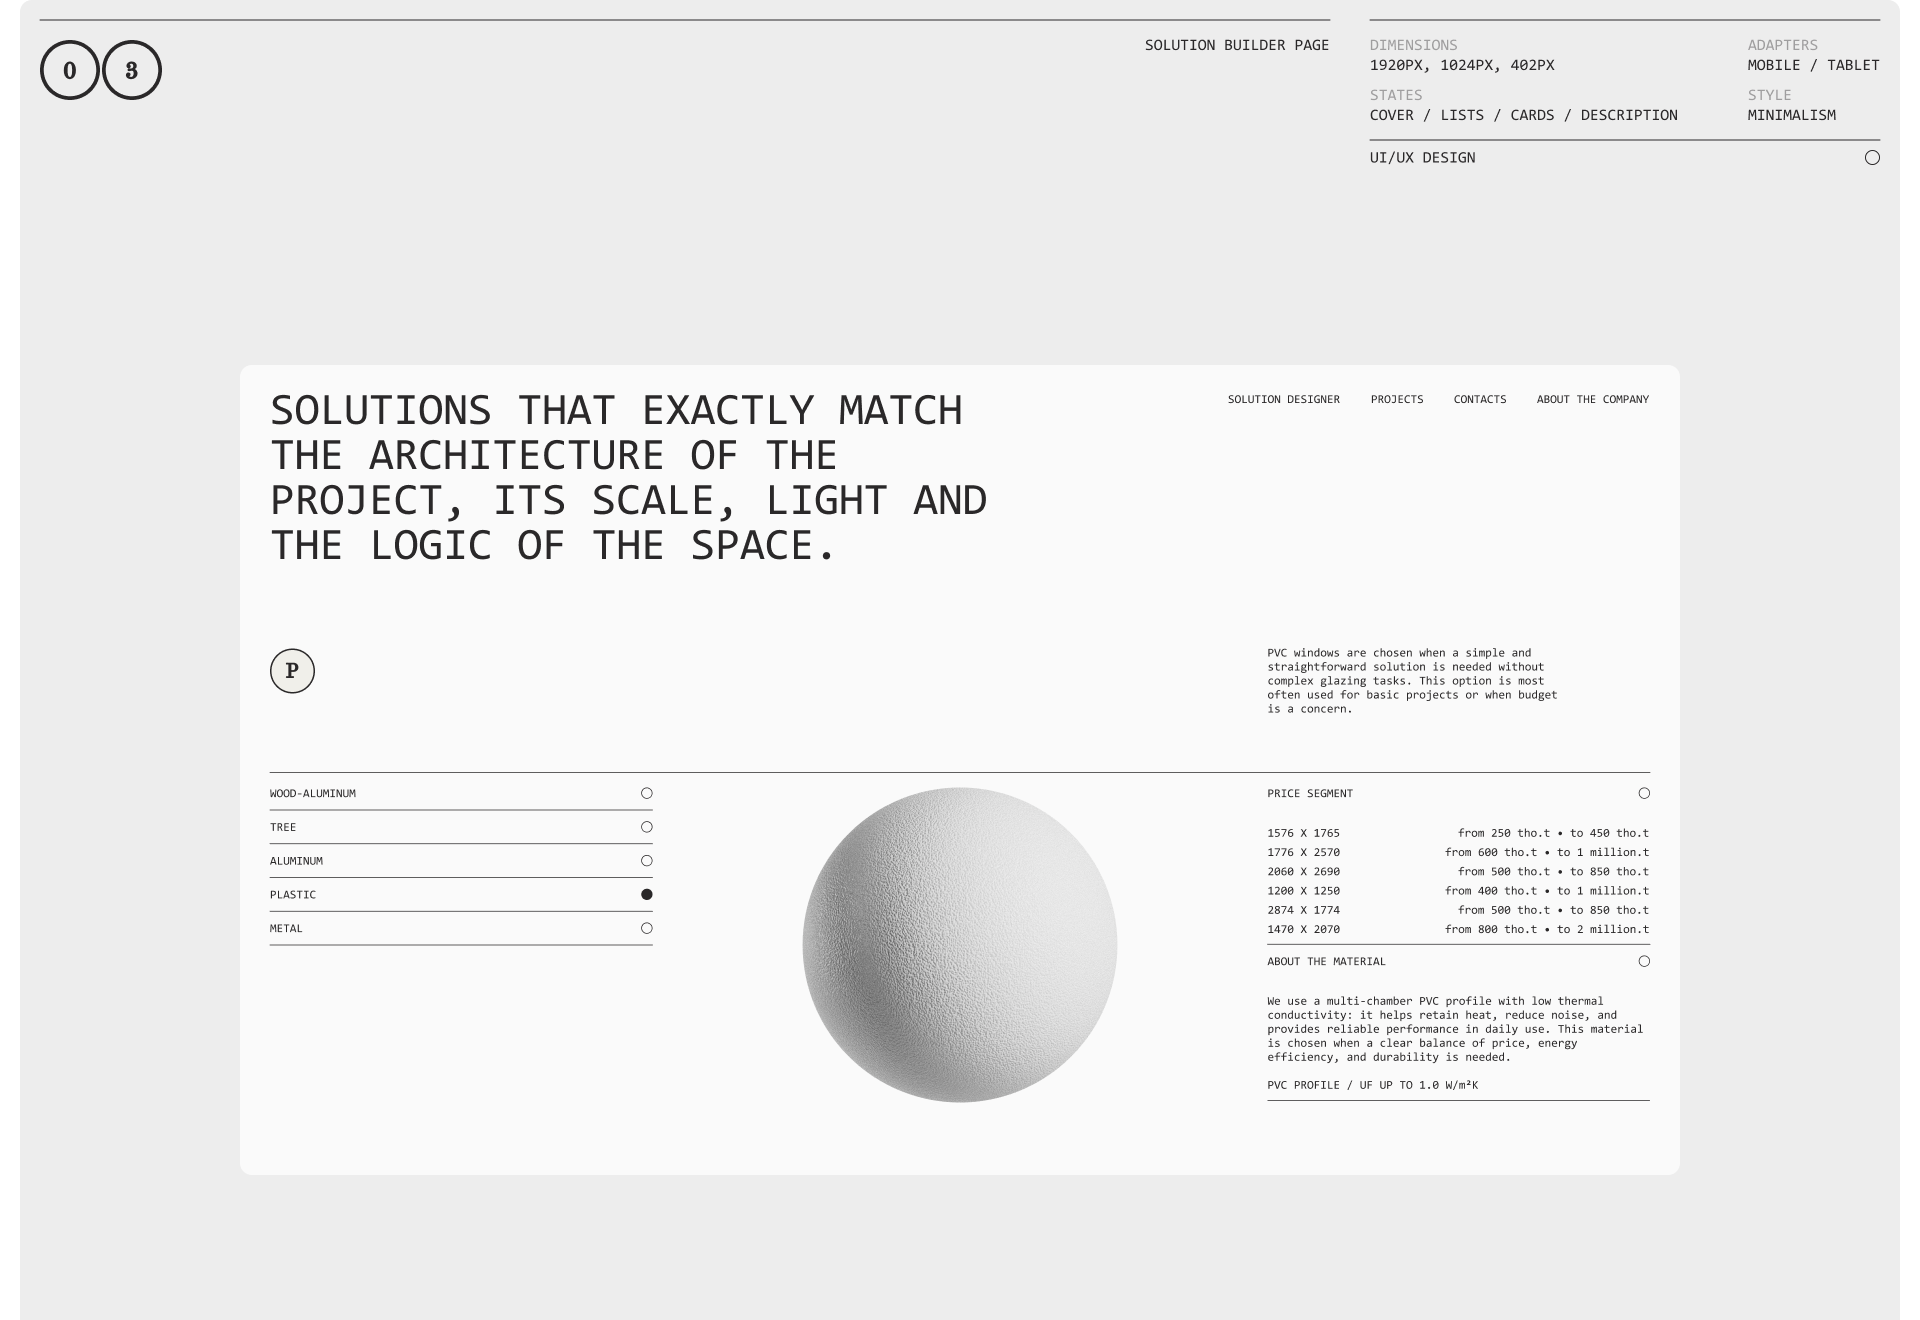Open the About the Company link
The image size is (1920, 1320).
point(1593,399)
